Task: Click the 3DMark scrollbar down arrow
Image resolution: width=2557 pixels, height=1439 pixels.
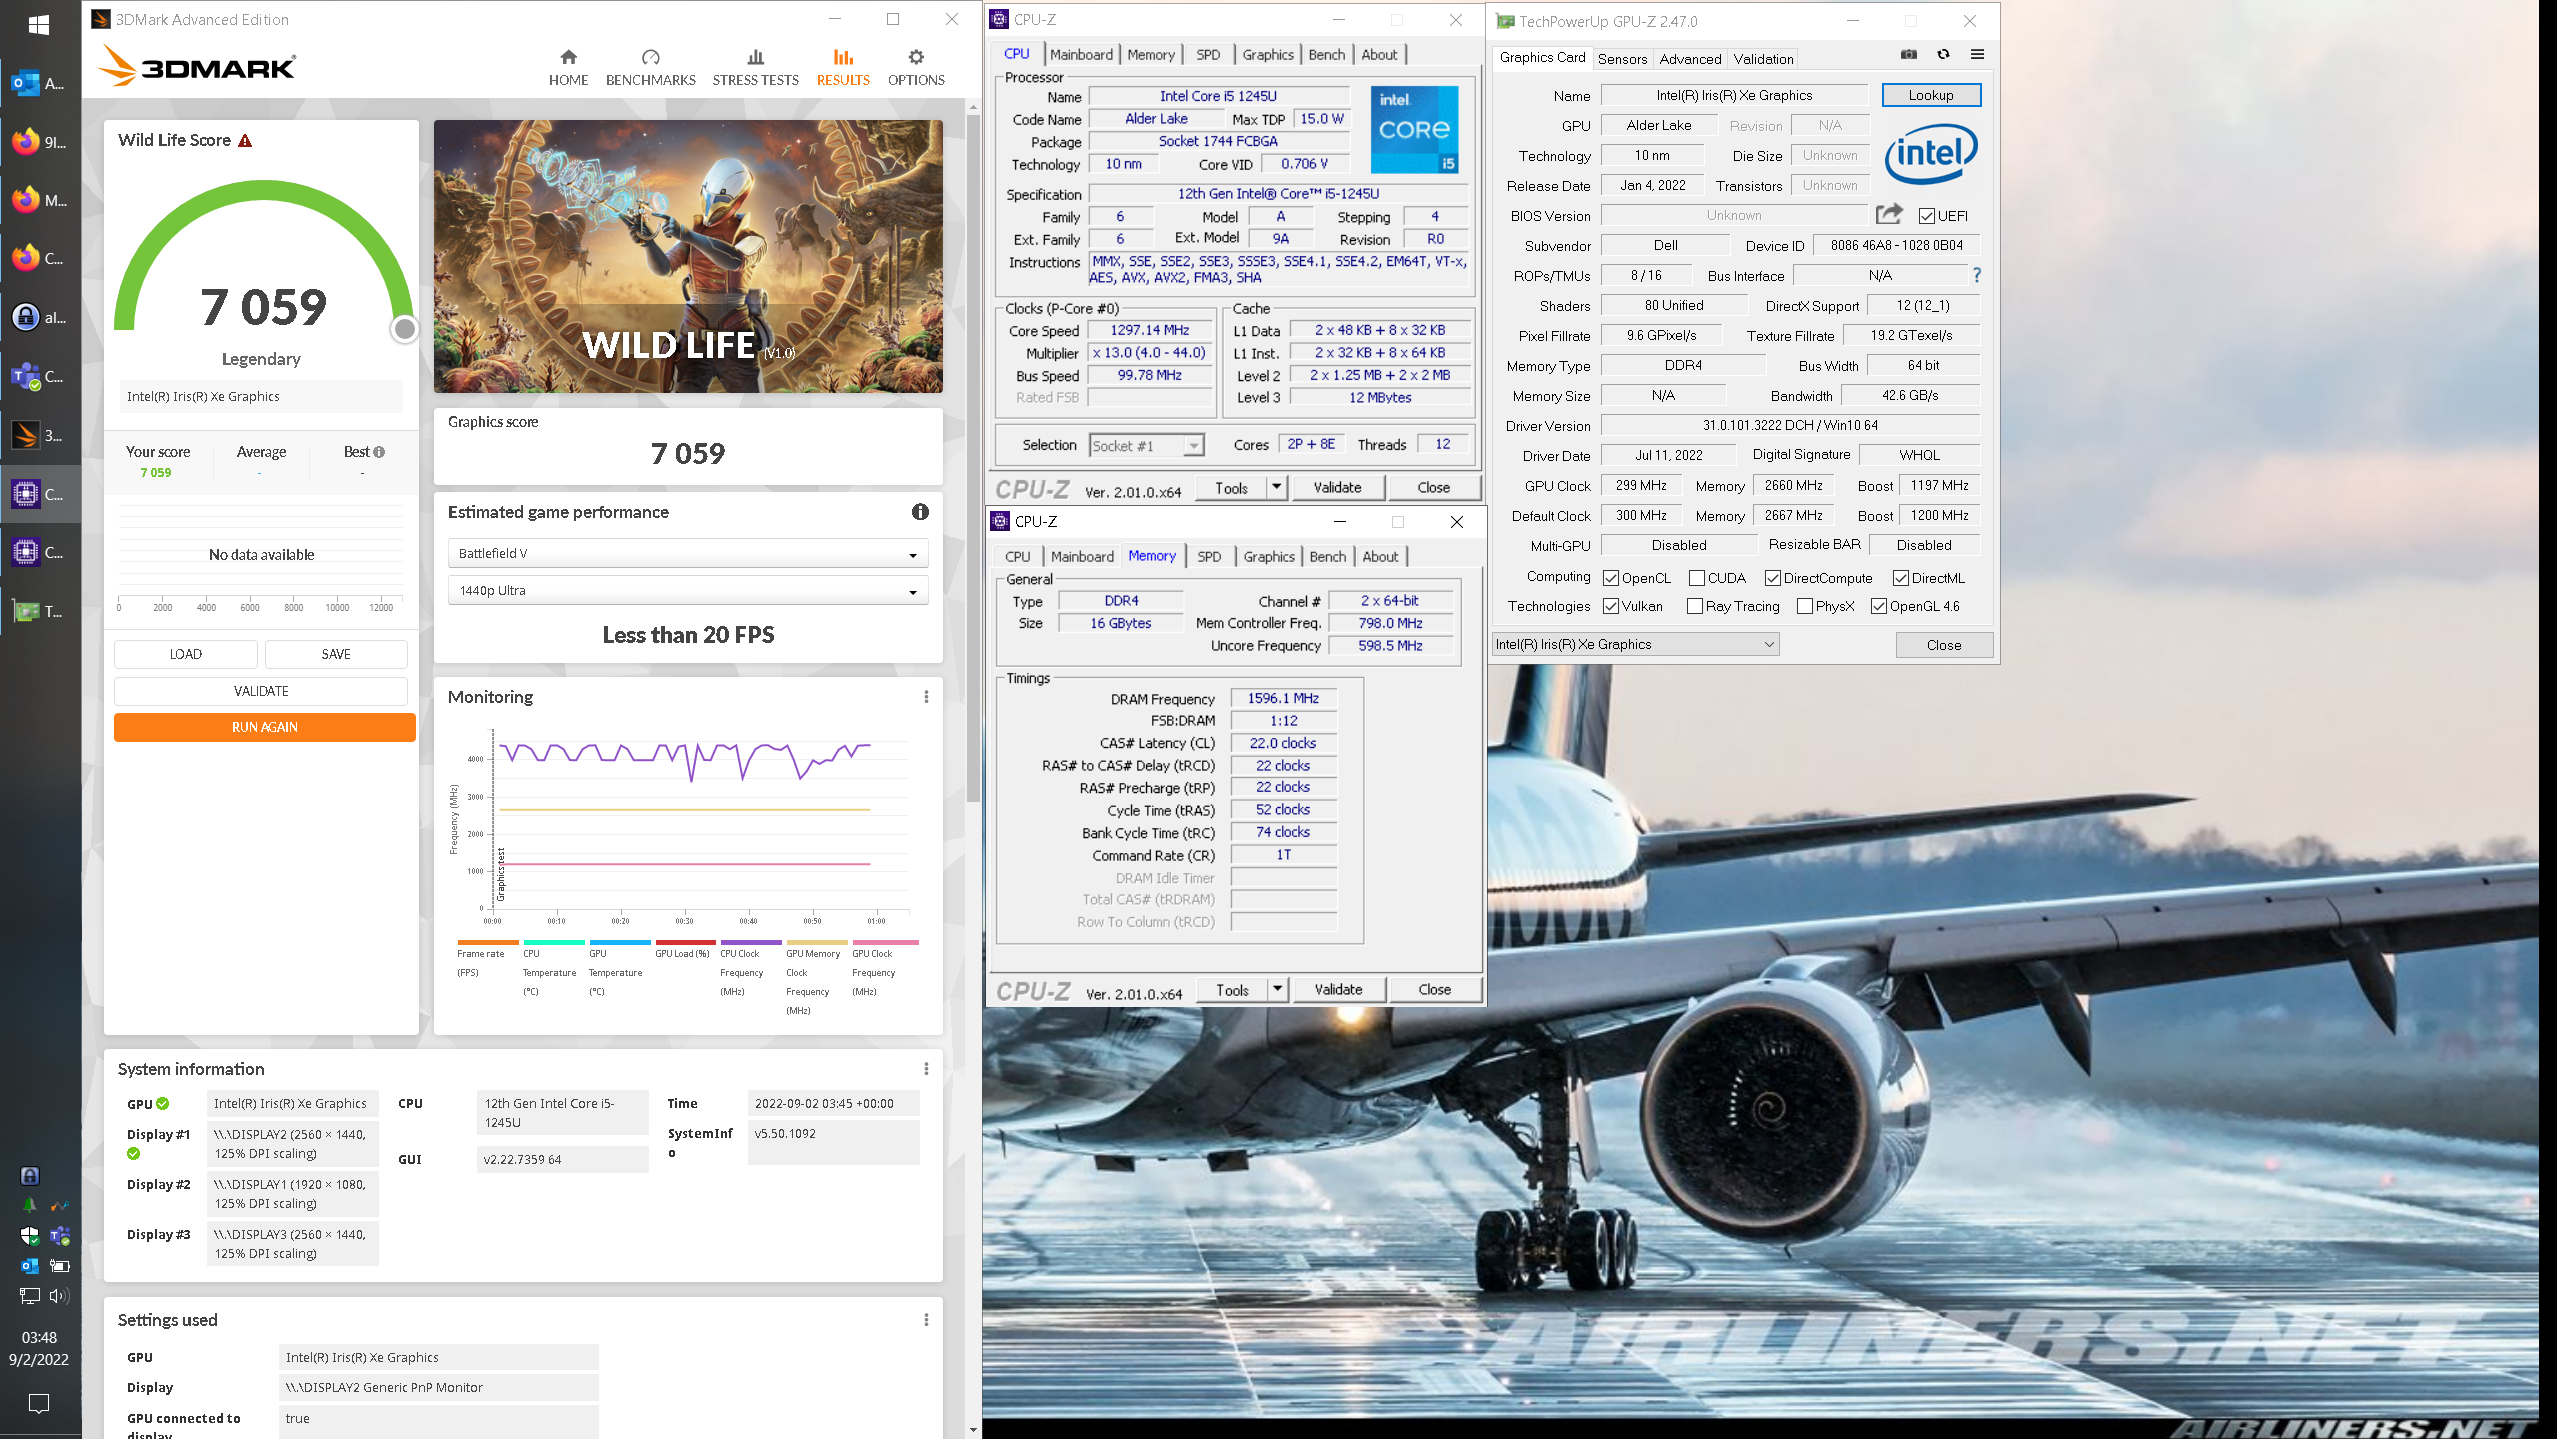Action: tap(973, 1430)
